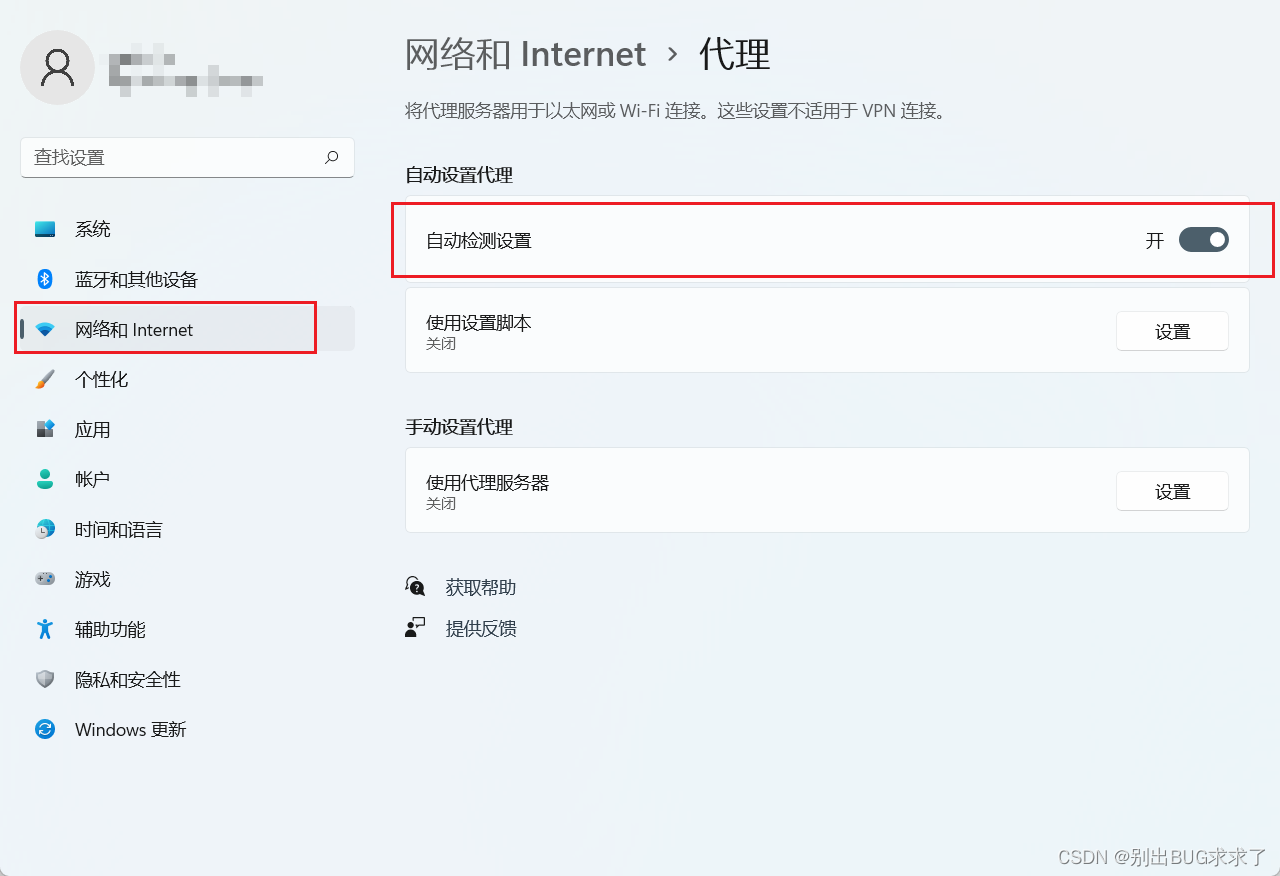This screenshot has height=876, width=1280.
Task: Click the Windows Update refresh icon
Action: click(x=45, y=729)
